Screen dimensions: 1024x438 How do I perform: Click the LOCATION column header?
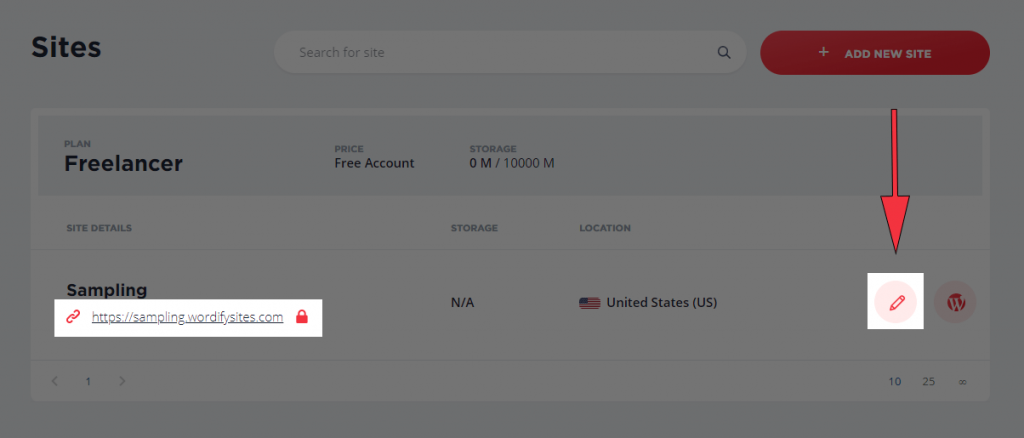605,228
